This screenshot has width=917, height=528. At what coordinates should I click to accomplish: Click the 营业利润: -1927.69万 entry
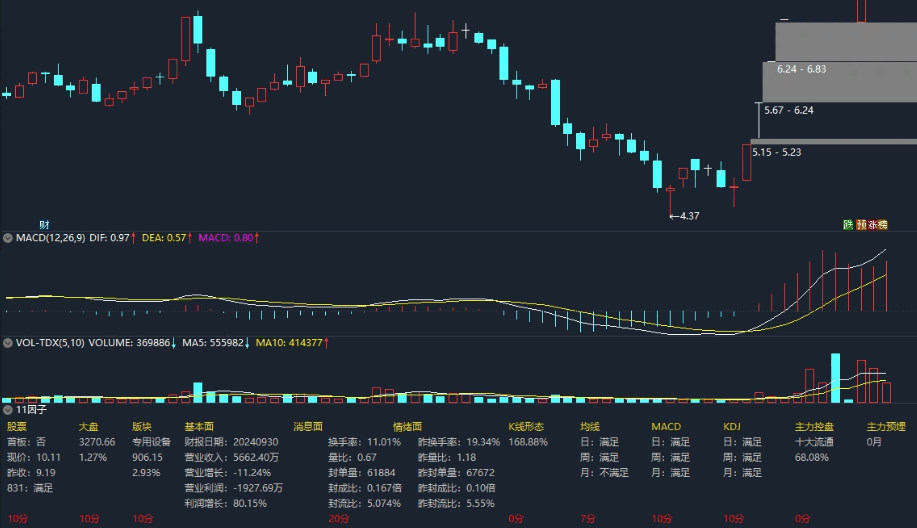point(234,488)
